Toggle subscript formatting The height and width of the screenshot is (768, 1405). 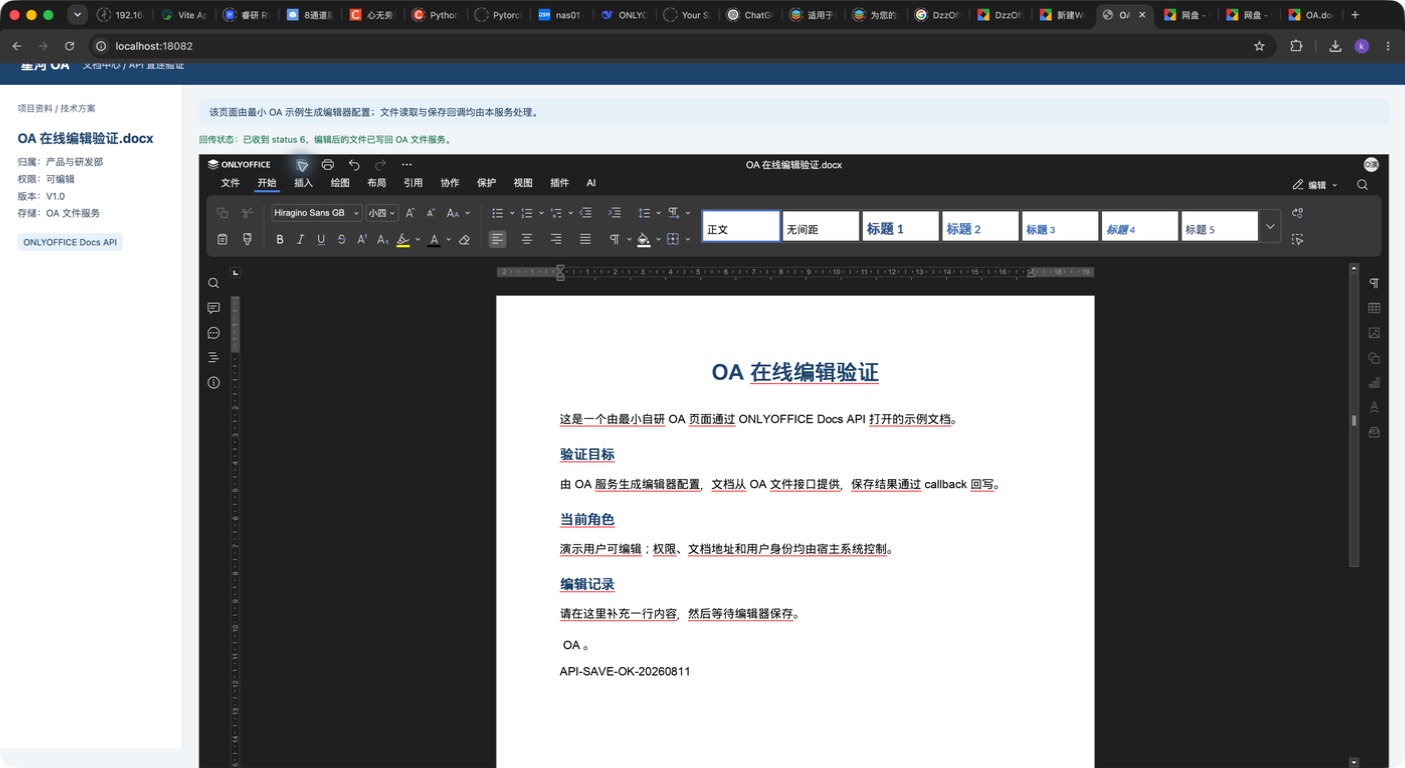(x=383, y=240)
